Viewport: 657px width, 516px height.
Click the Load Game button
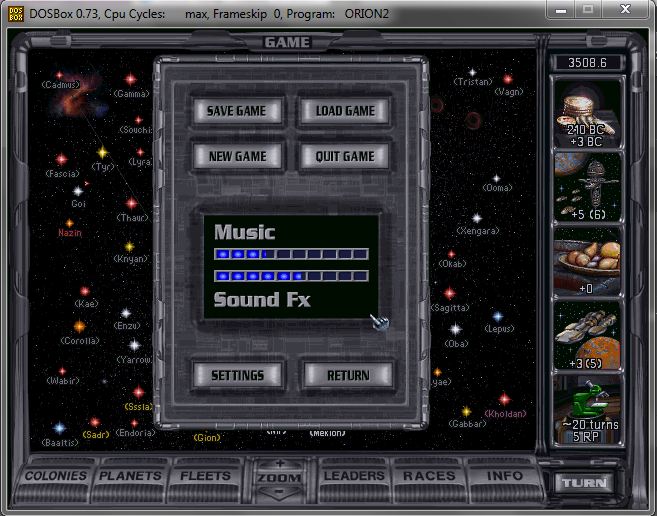(345, 111)
